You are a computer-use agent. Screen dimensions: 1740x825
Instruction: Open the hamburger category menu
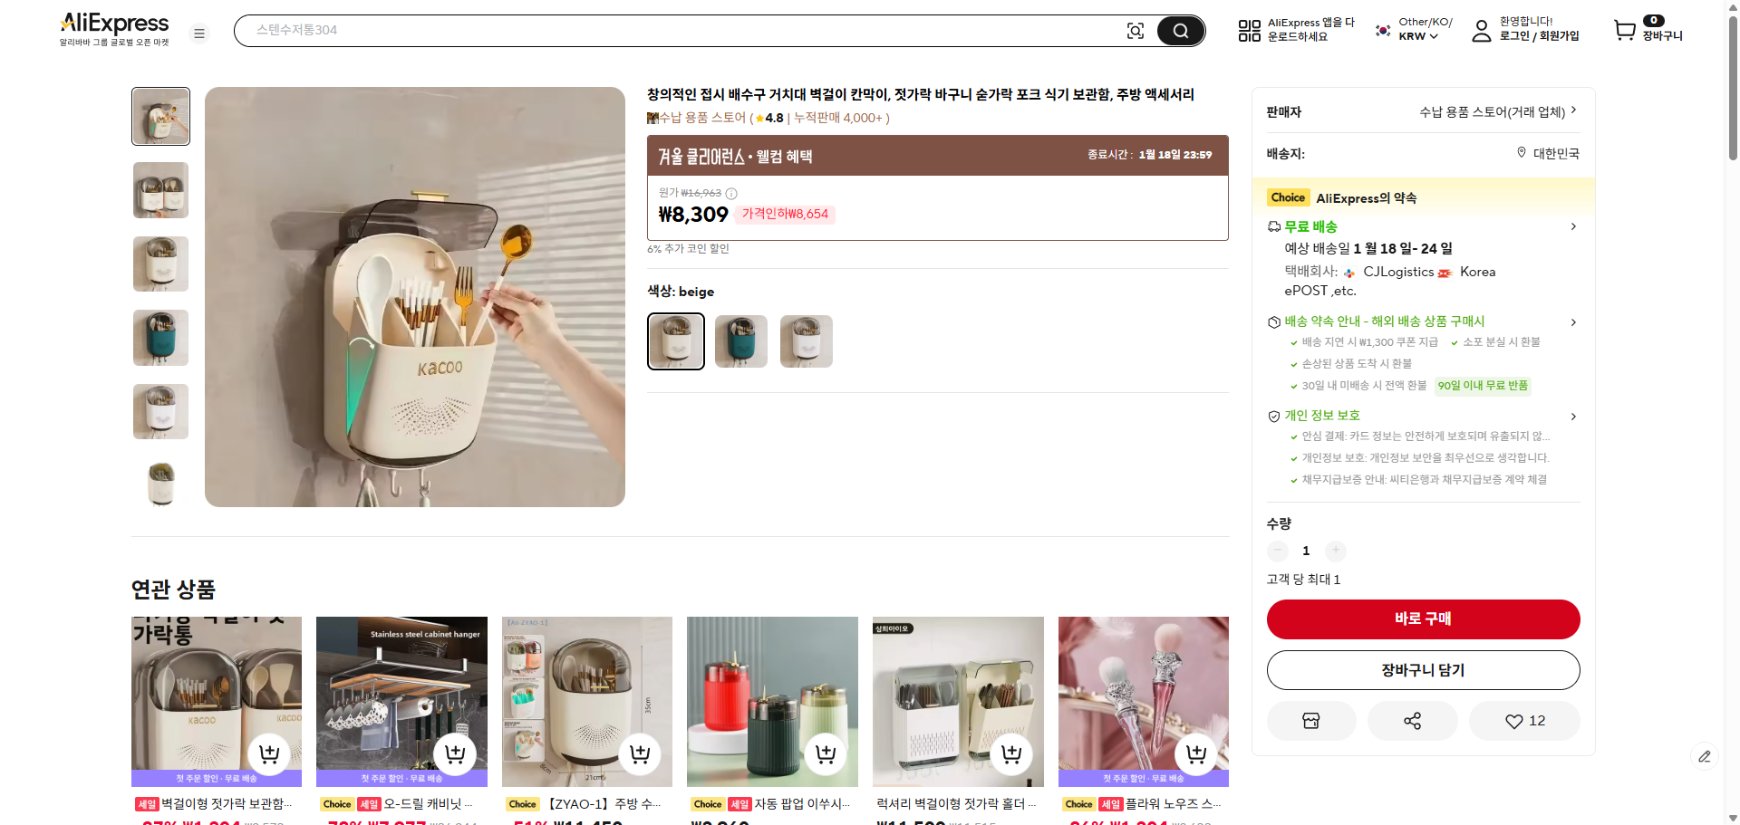tap(199, 33)
